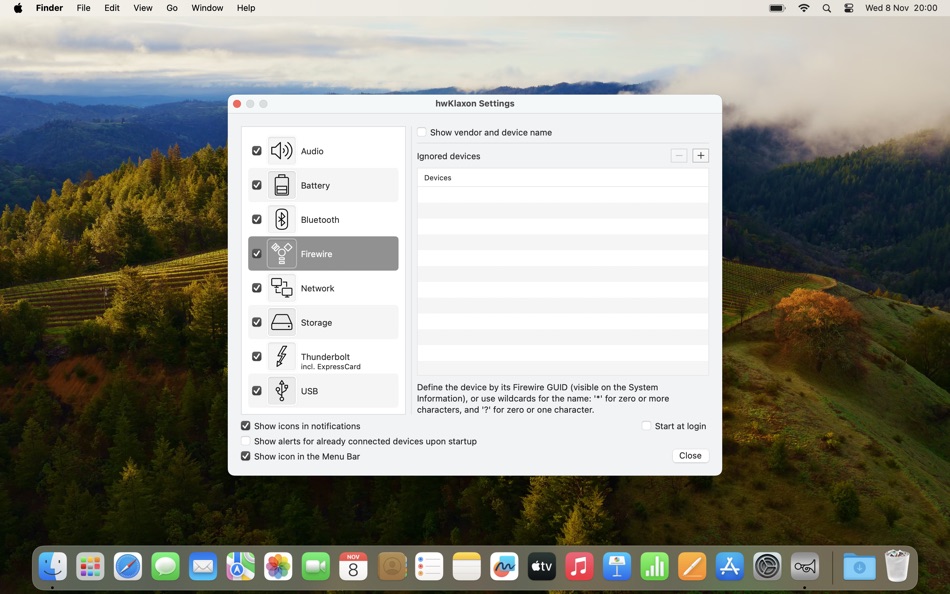Open Apple TV from the Dock

[542, 567]
